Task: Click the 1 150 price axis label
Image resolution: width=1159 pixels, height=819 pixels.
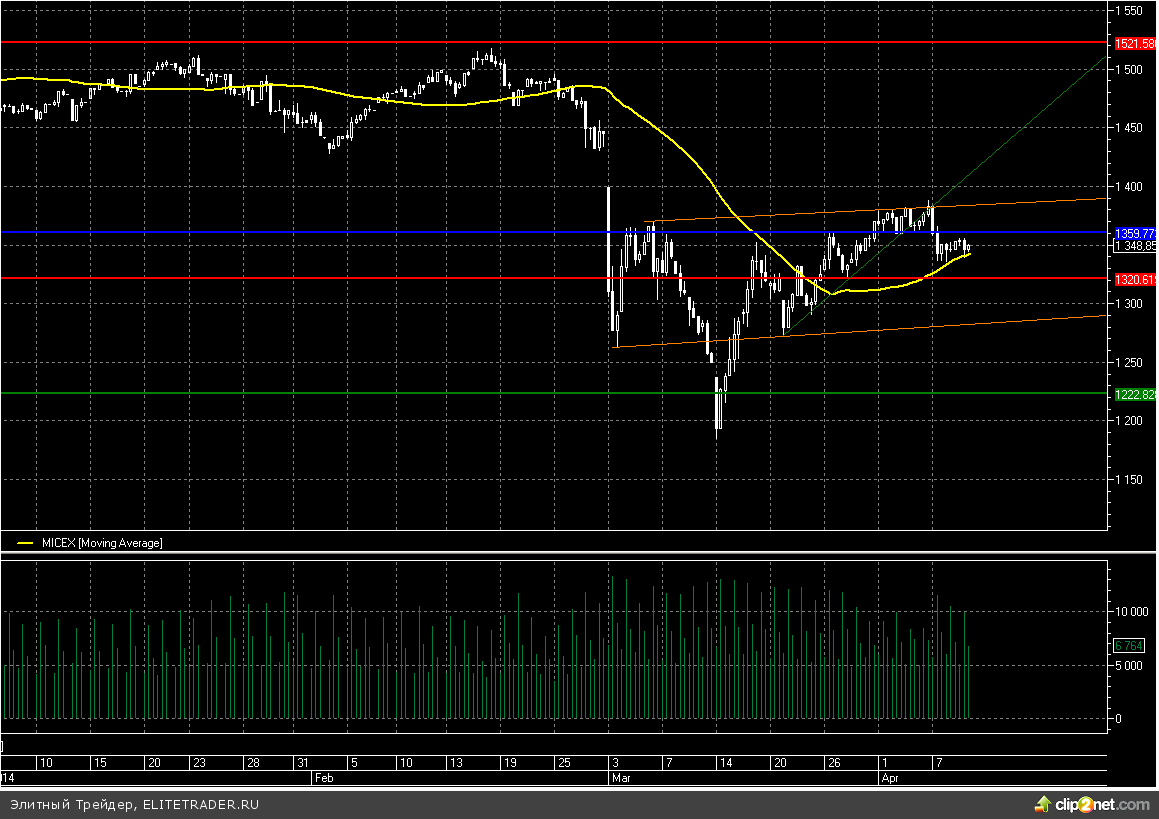Action: (1129, 480)
